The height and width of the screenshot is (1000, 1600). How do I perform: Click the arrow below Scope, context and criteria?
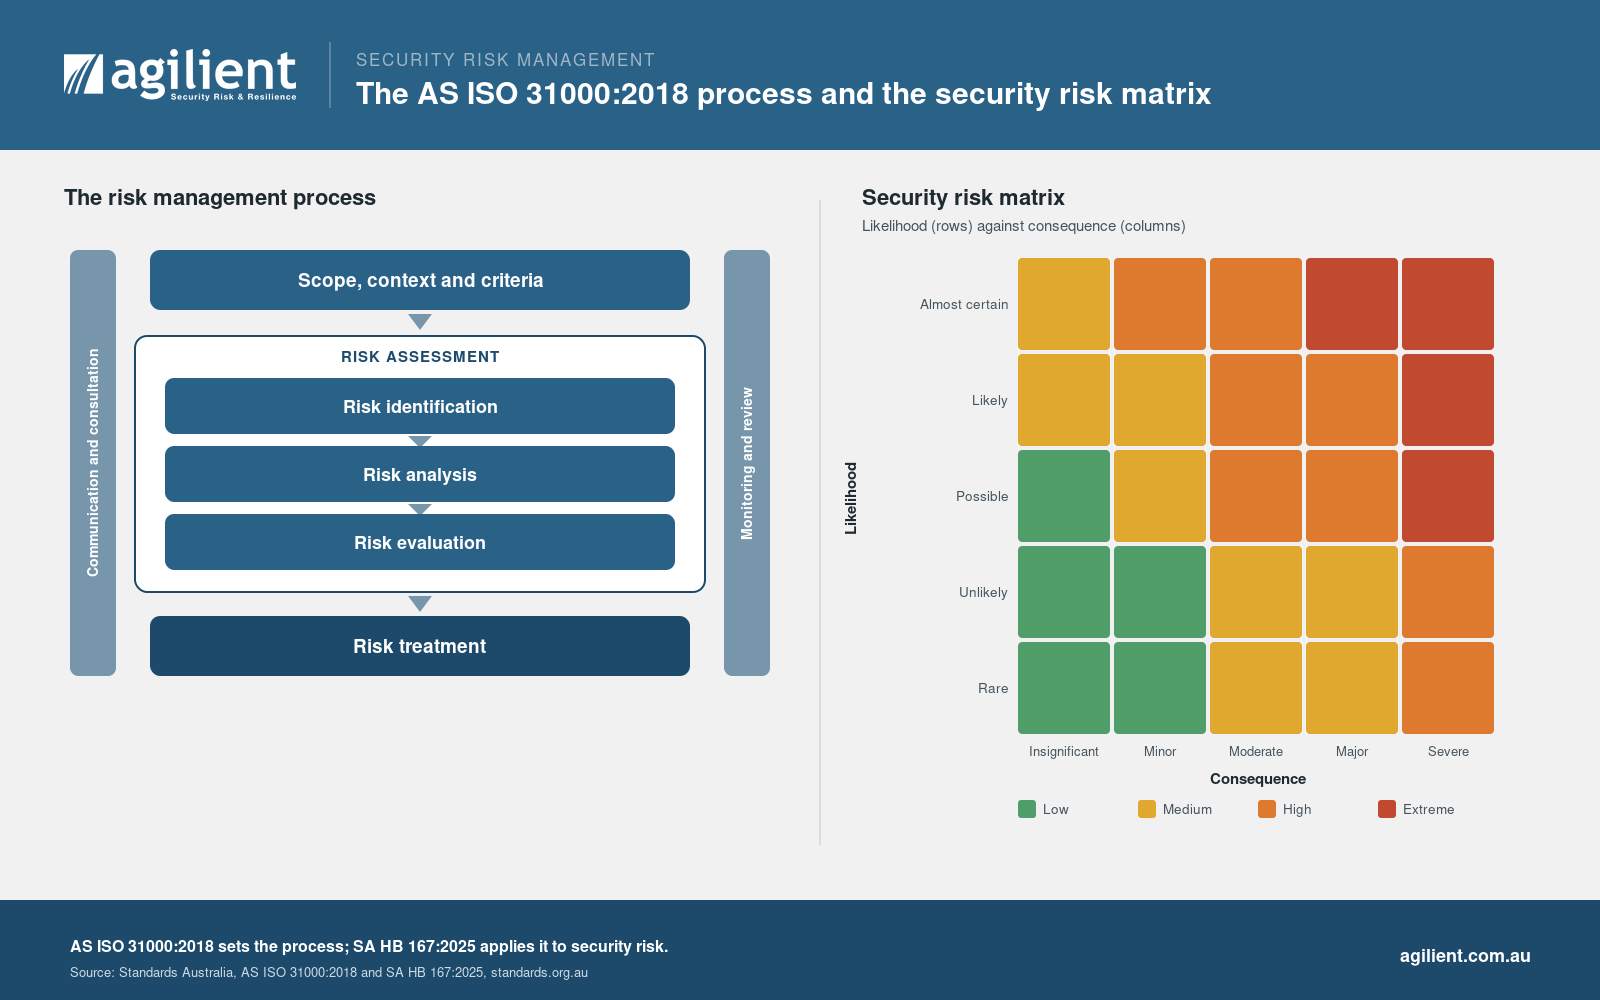[420, 322]
